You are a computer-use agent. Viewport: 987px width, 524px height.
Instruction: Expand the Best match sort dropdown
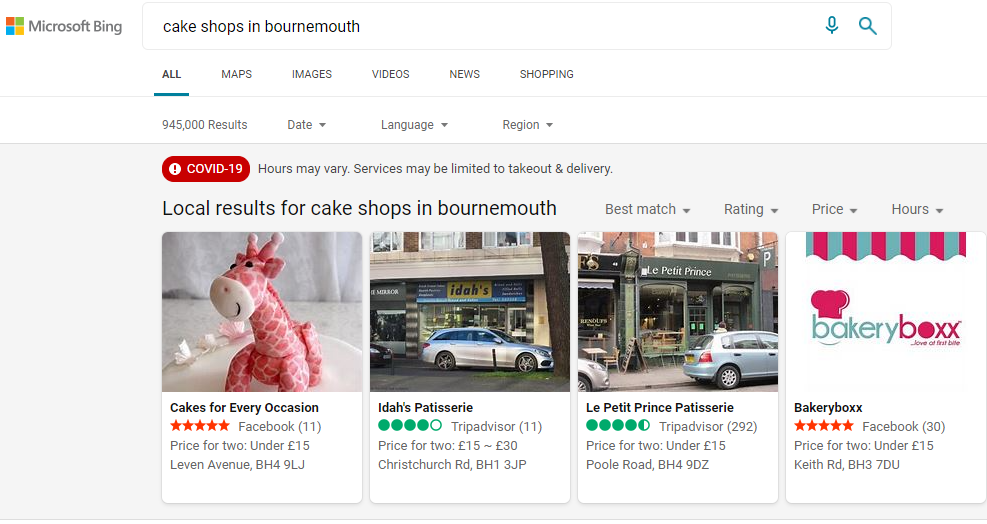pos(648,209)
